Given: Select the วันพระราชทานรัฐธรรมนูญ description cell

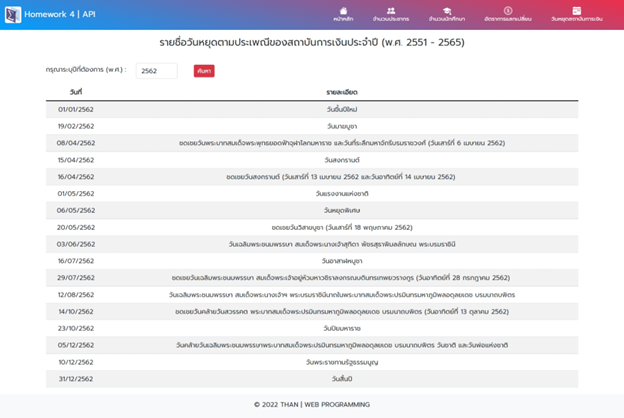Looking at the screenshot, I should [342, 362].
